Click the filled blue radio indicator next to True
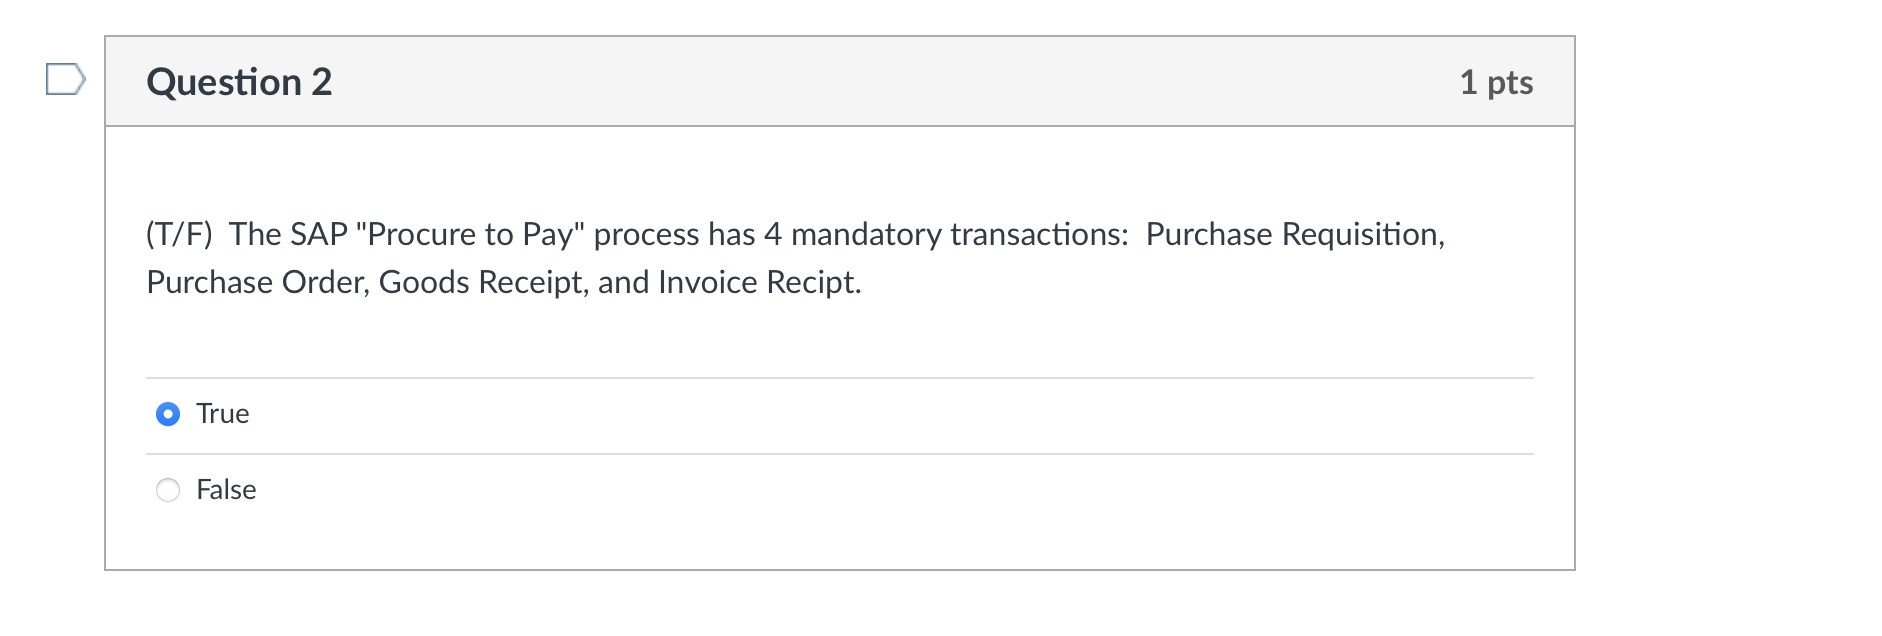The width and height of the screenshot is (1882, 636). [168, 413]
